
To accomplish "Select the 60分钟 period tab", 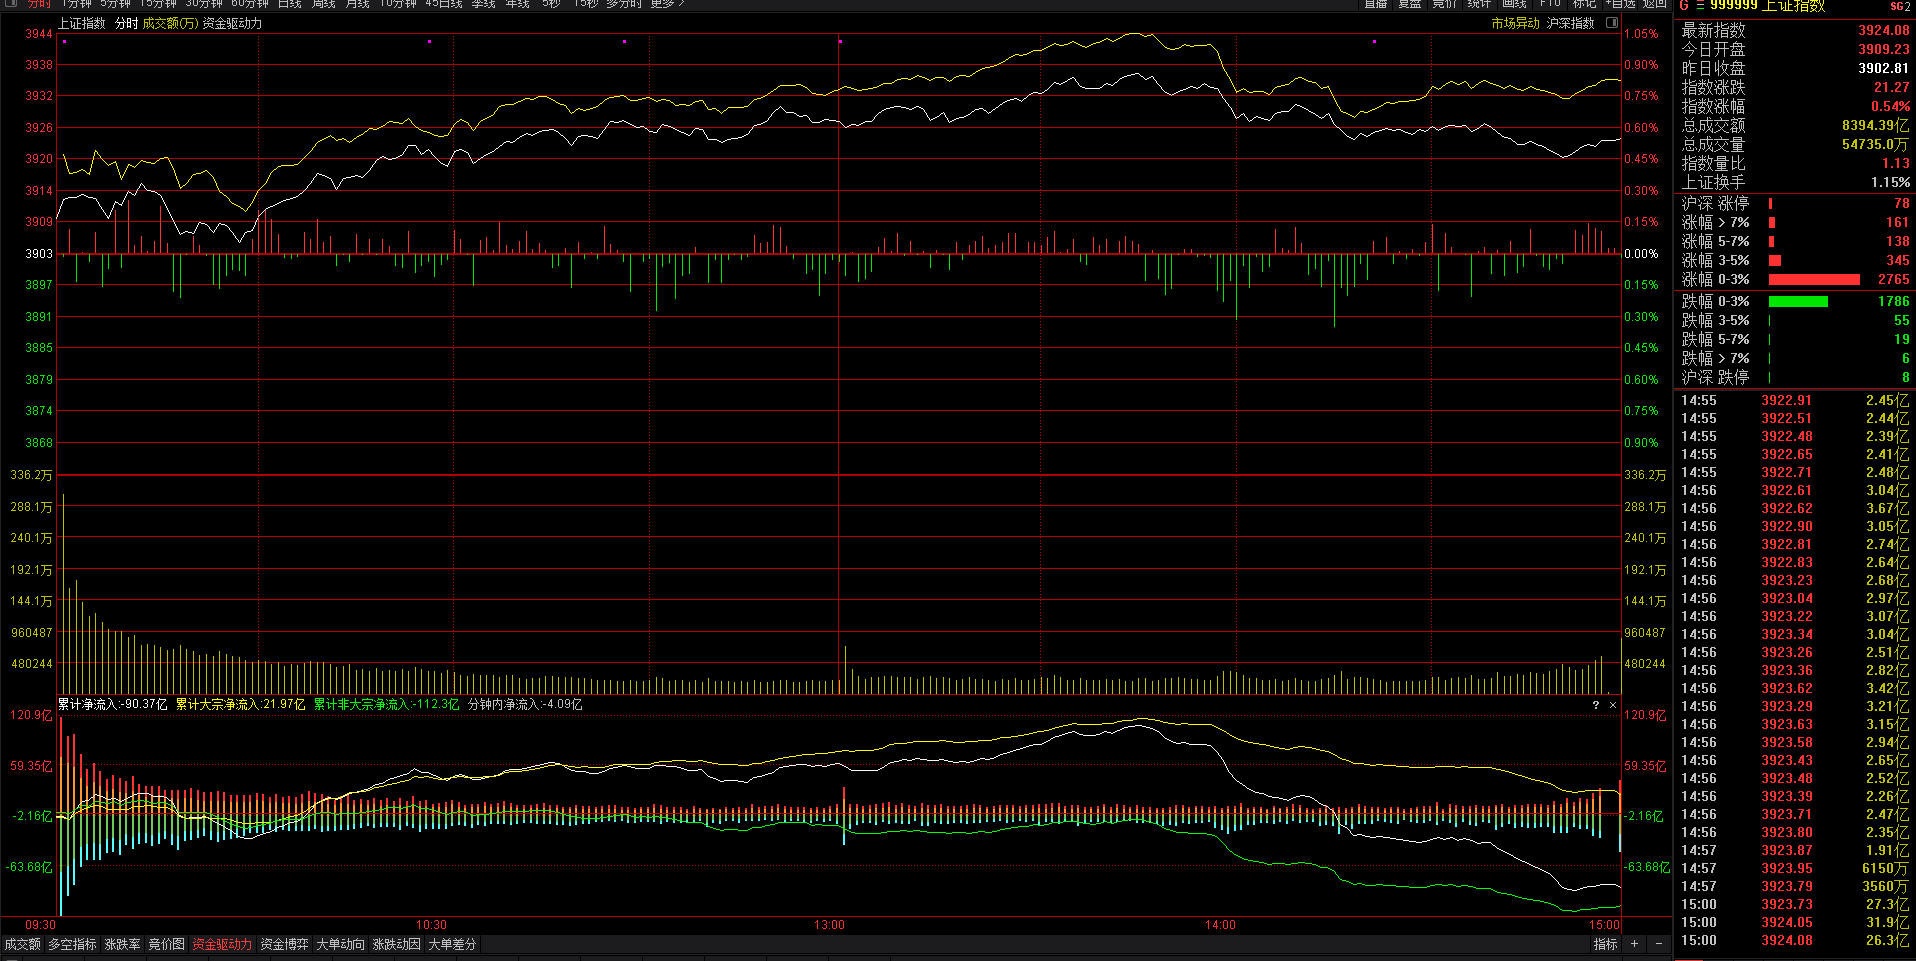I will click(x=250, y=3).
